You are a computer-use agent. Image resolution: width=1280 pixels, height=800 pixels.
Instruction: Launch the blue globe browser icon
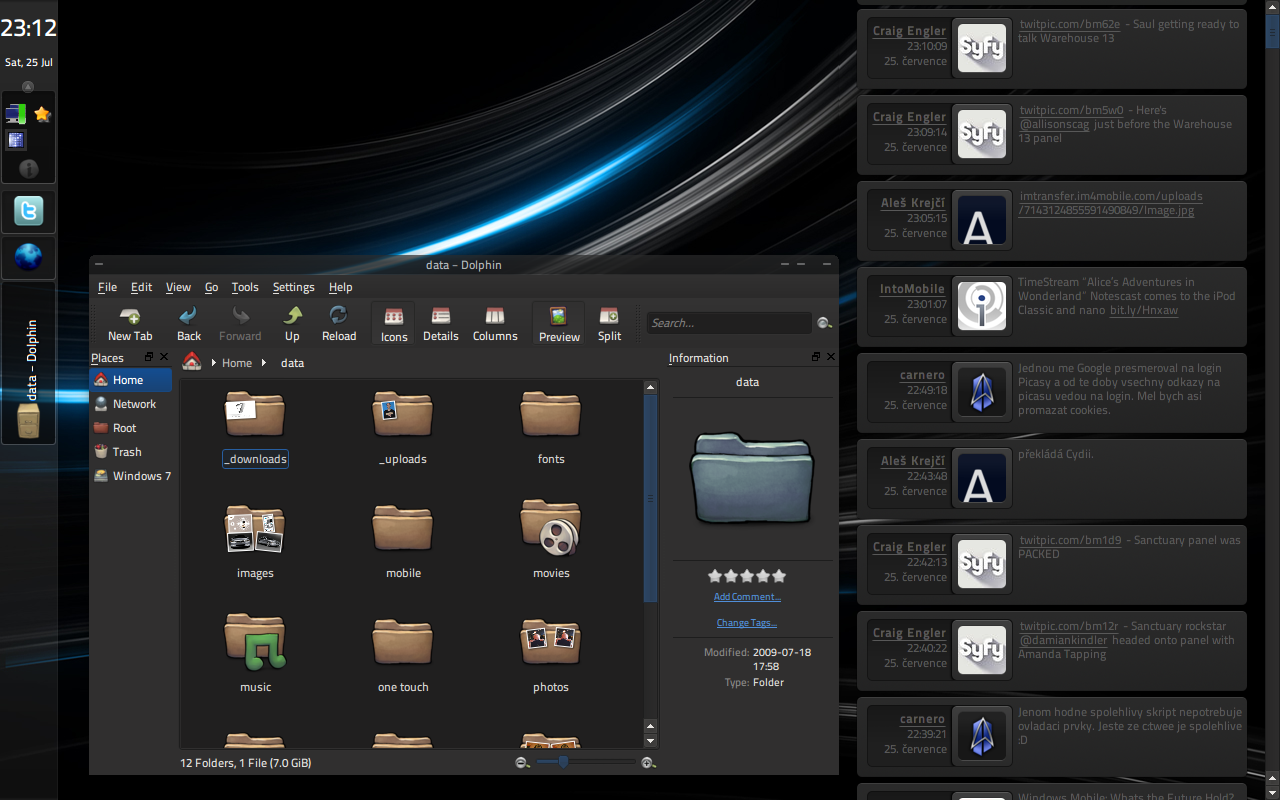pyautogui.click(x=28, y=258)
